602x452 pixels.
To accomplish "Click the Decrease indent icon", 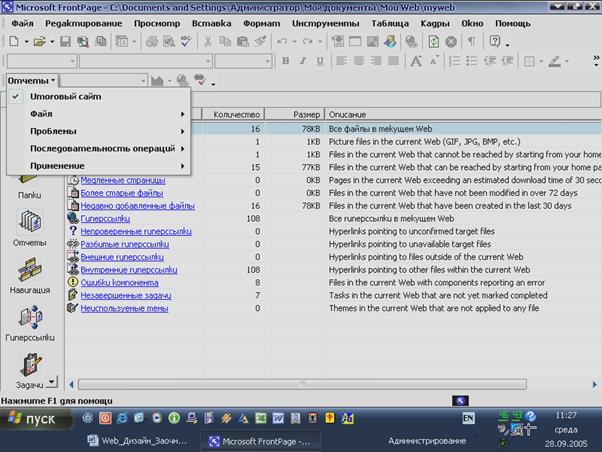I will 490,61.
